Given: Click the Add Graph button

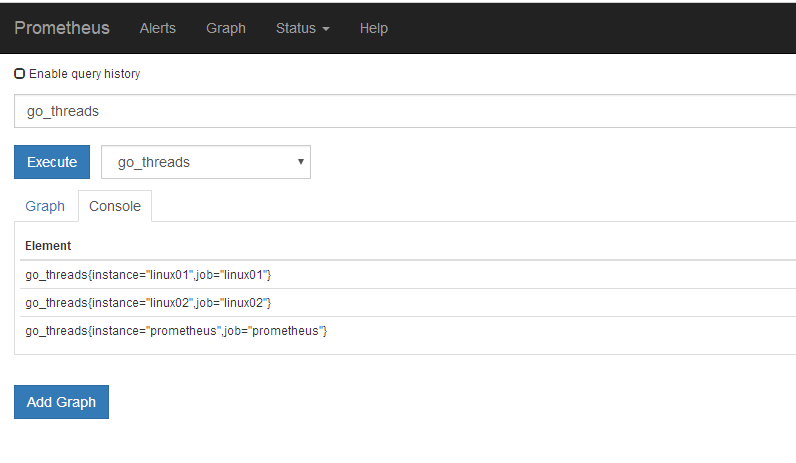Looking at the screenshot, I should pyautogui.click(x=61, y=402).
